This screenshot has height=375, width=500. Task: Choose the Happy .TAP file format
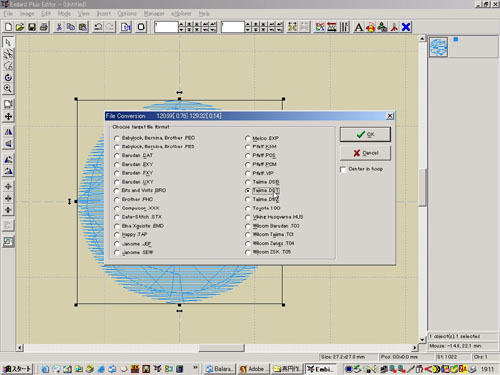(x=117, y=235)
